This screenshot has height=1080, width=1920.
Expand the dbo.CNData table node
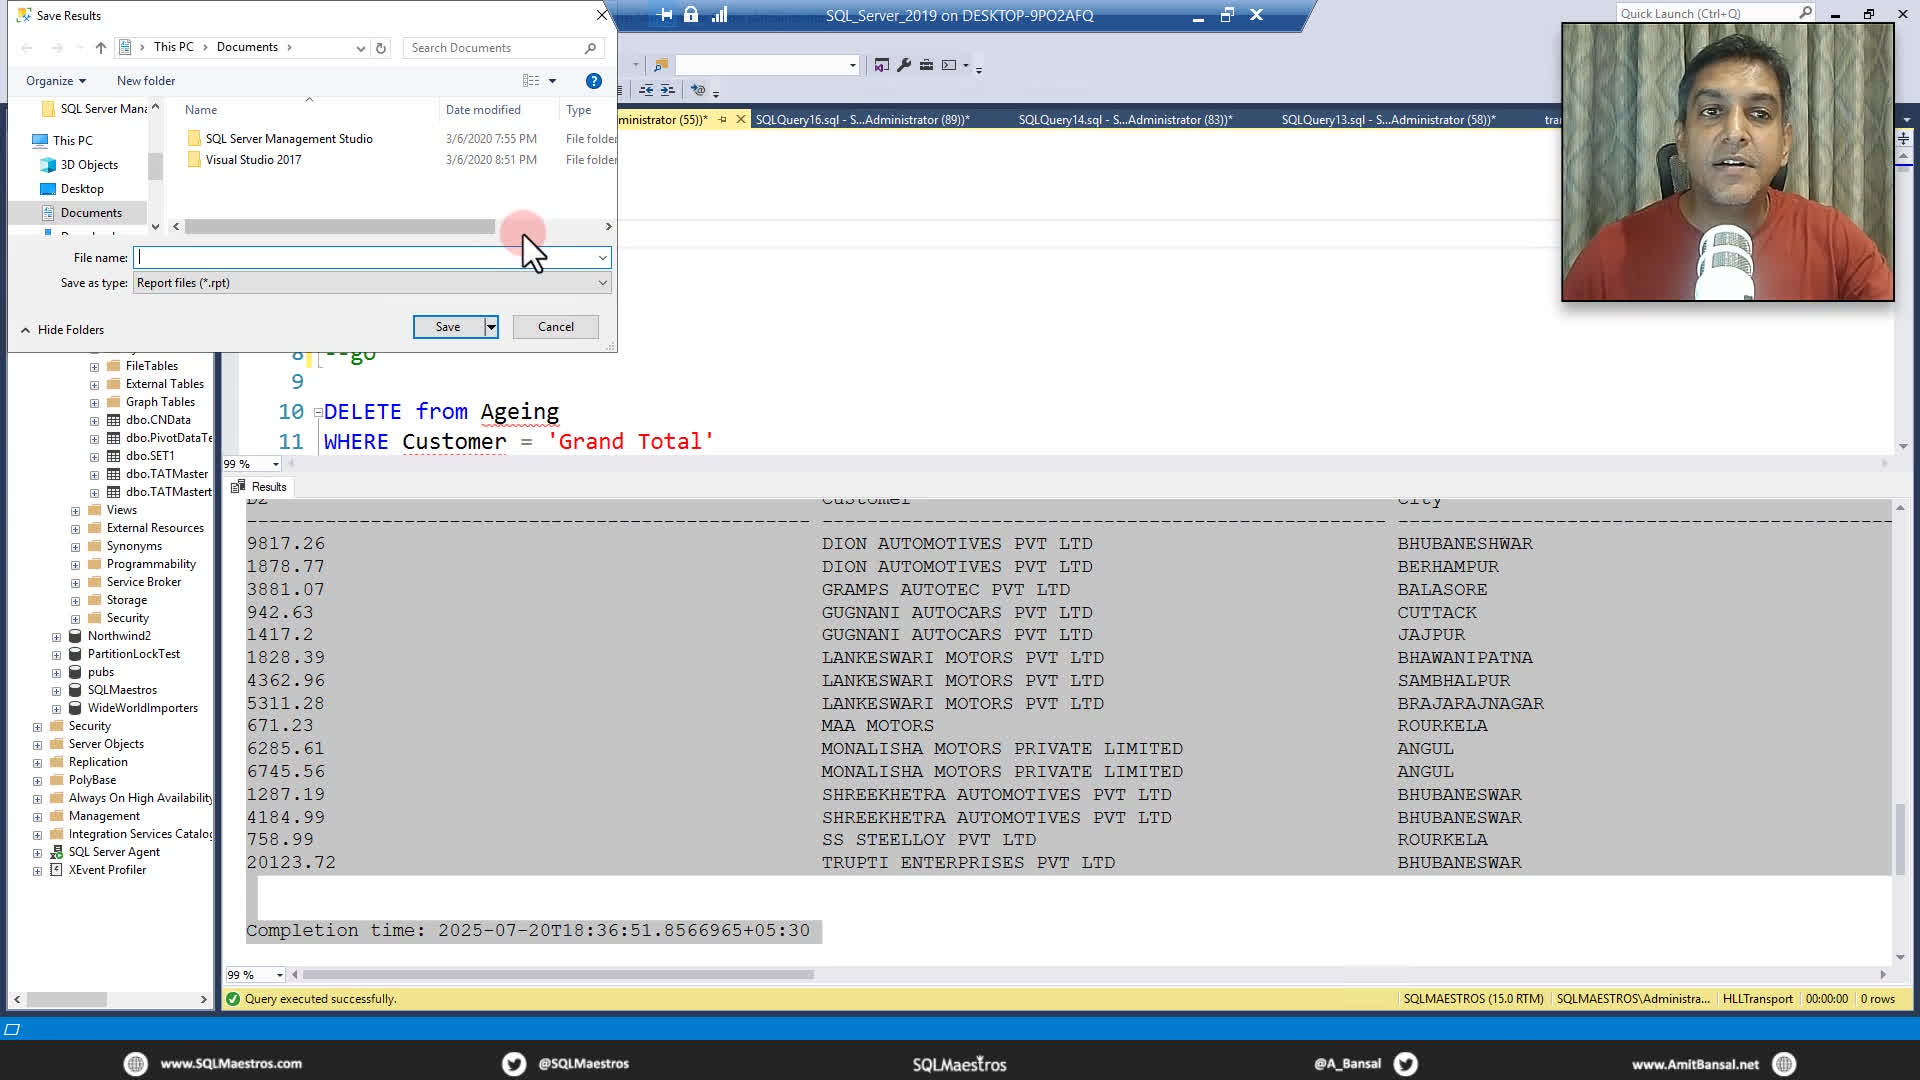click(x=94, y=421)
